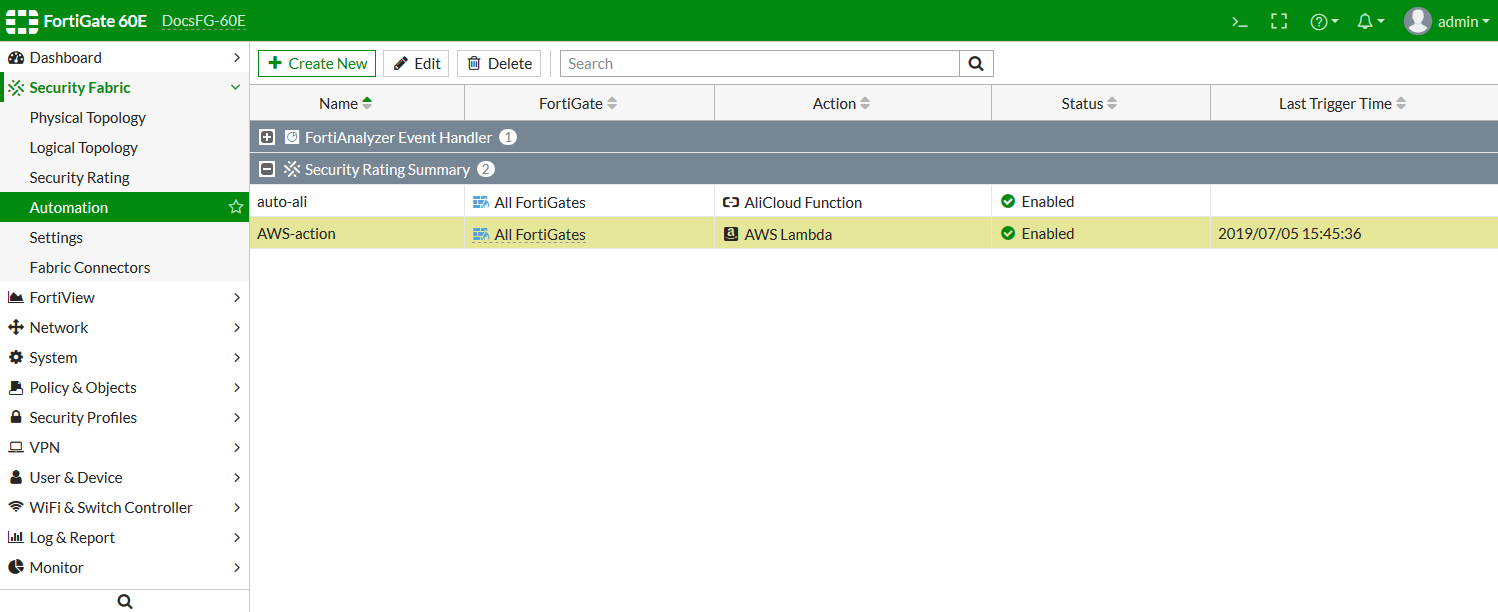
Task: Click the AliCloud Function icon
Action: [x=731, y=202]
